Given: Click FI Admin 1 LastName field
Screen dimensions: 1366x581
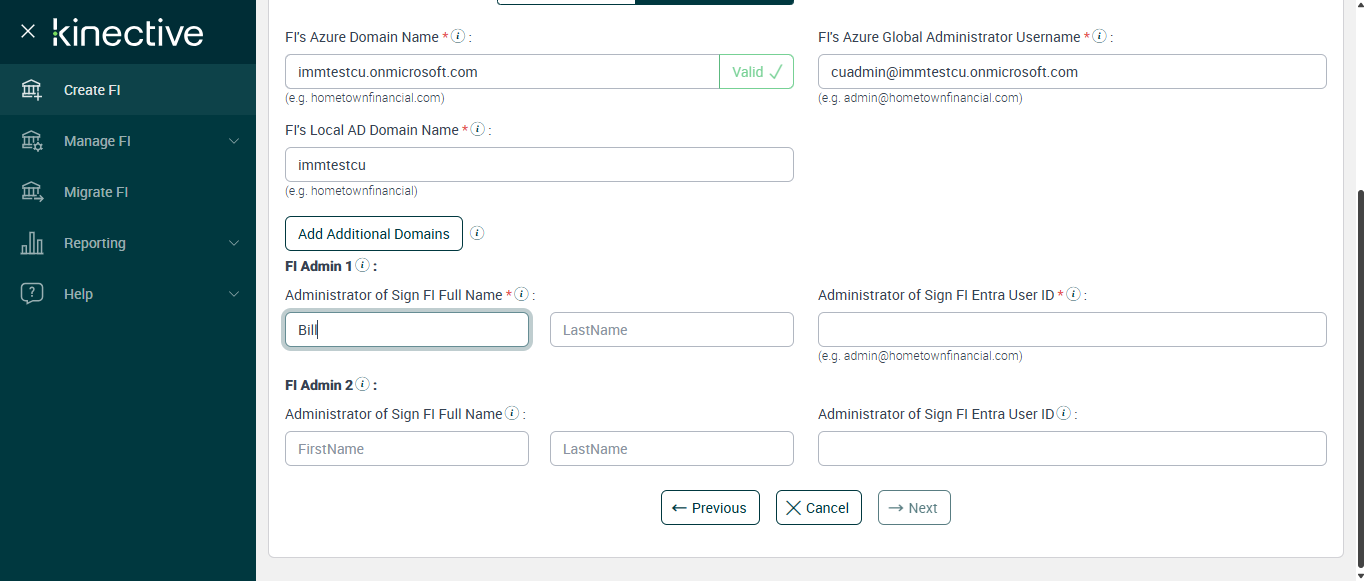Looking at the screenshot, I should click(671, 330).
